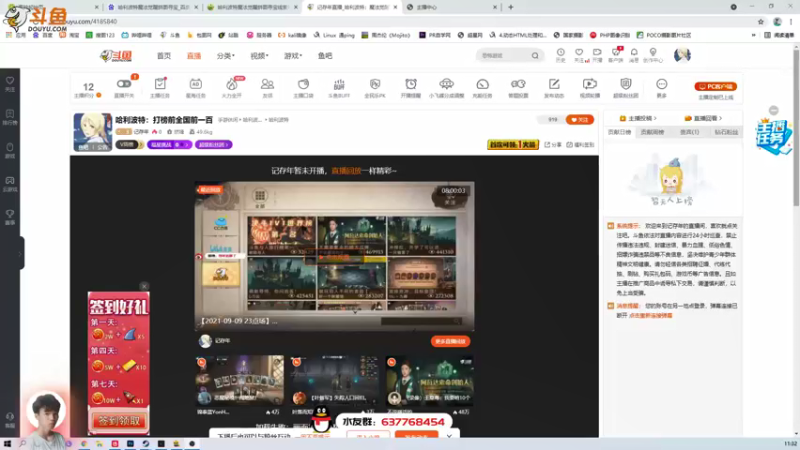Click the site search input field

tap(504, 56)
